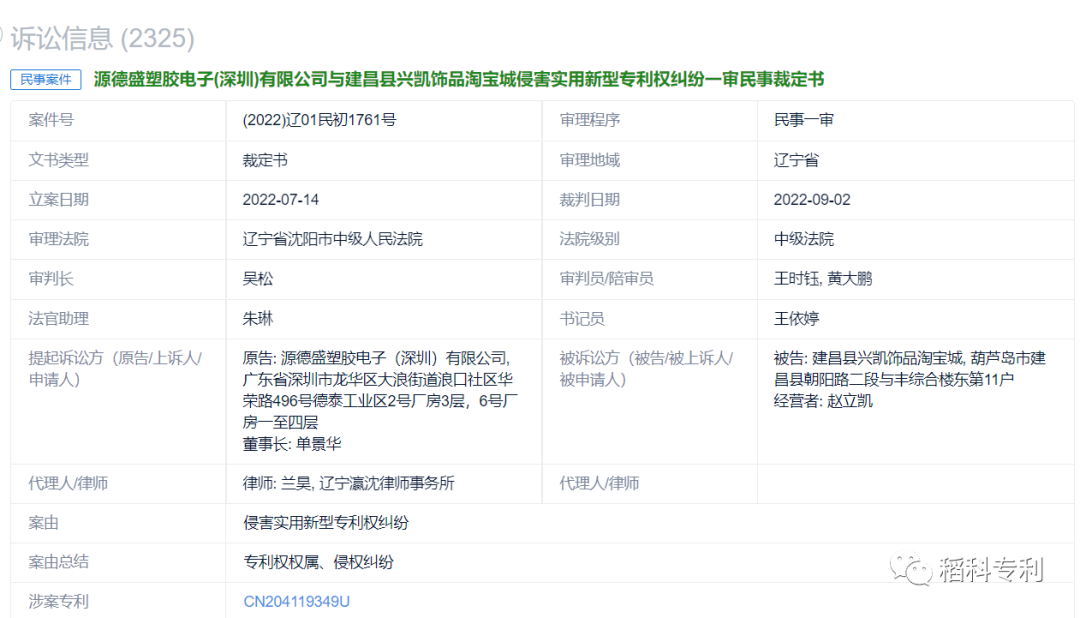Select judges 王时钰, 黄大鹏
Screen dimensions: 1080x618
[x=823, y=279]
